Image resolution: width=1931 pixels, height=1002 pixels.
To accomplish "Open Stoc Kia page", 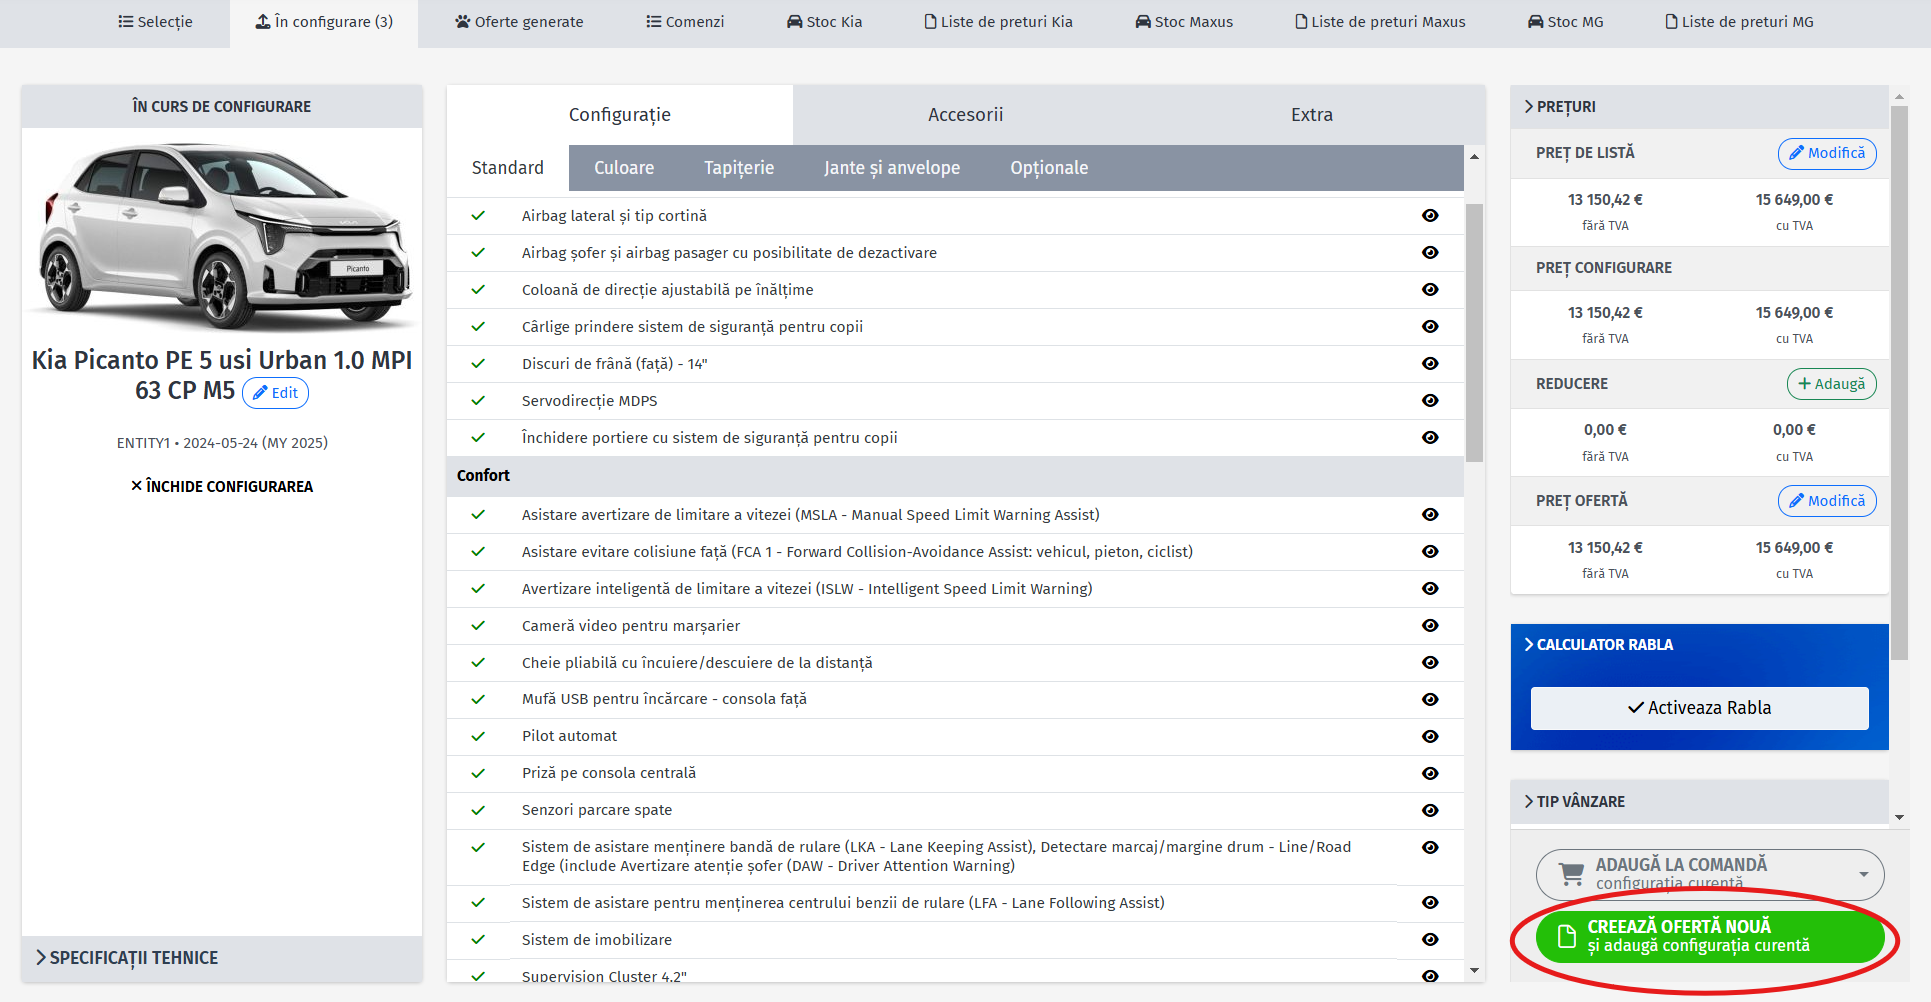I will click(x=824, y=22).
